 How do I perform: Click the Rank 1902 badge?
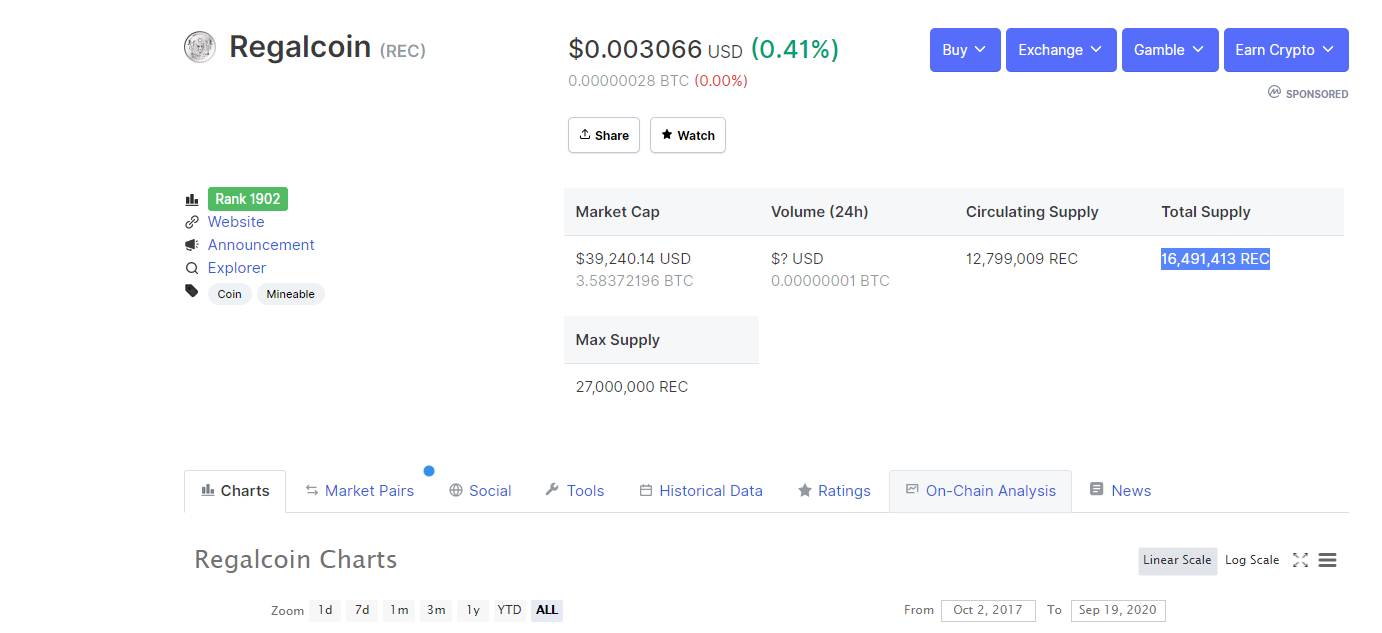pyautogui.click(x=248, y=199)
